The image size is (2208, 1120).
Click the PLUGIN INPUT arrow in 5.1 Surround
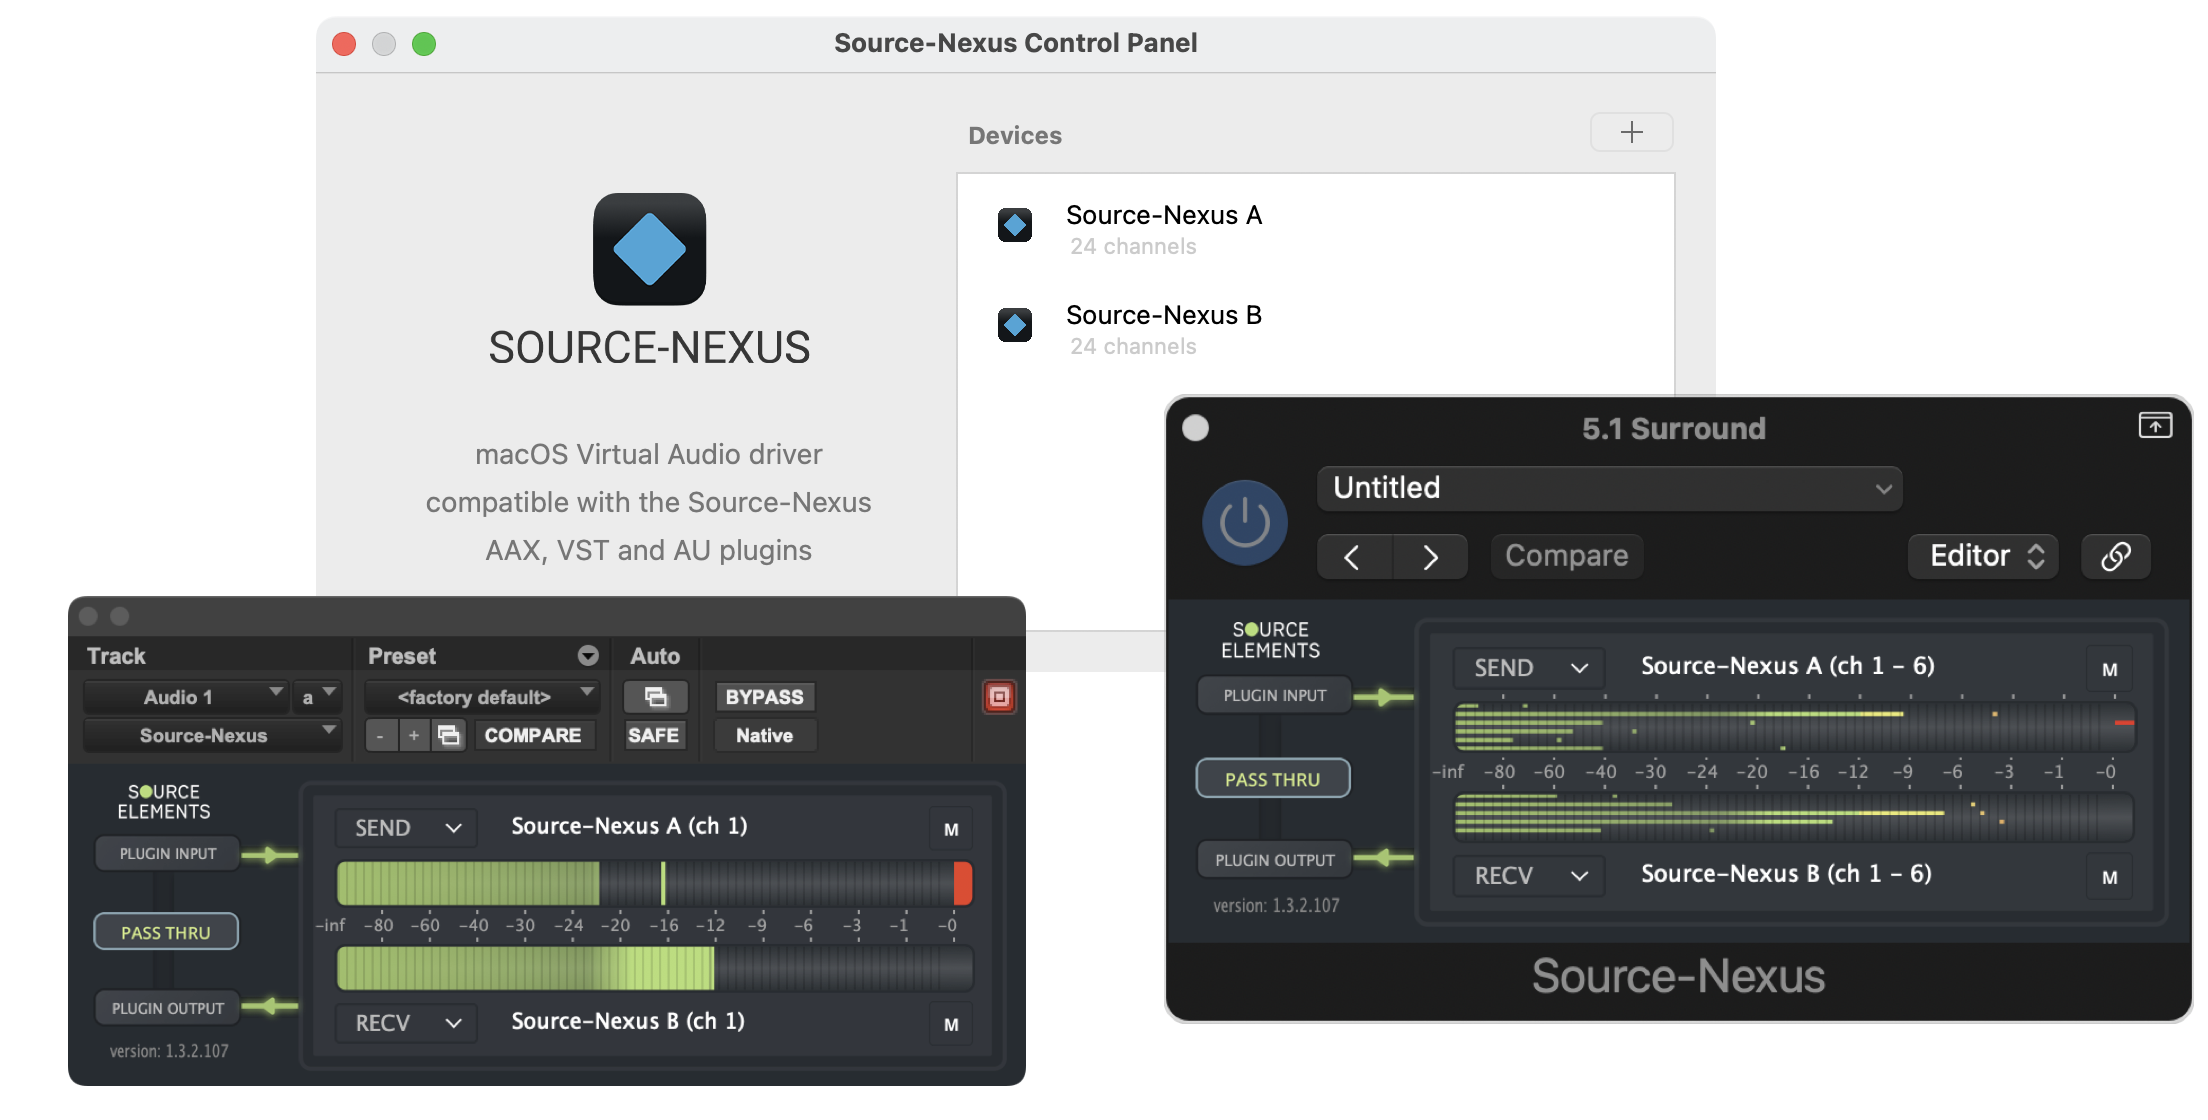(1384, 697)
